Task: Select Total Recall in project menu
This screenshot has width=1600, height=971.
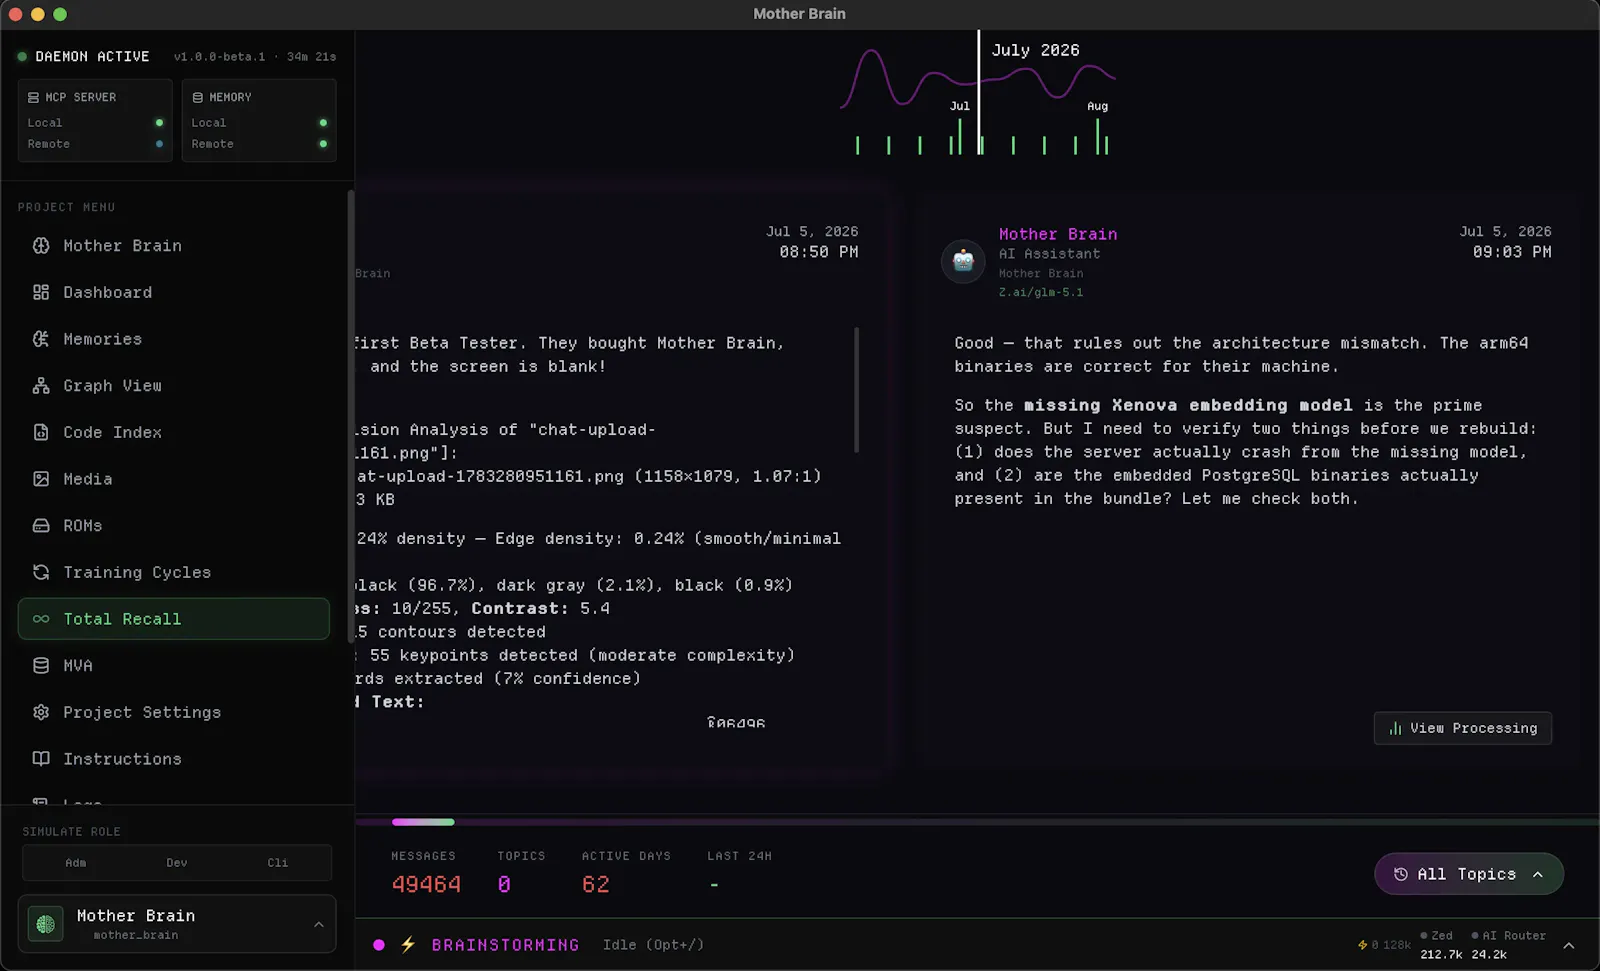Action: pos(174,619)
